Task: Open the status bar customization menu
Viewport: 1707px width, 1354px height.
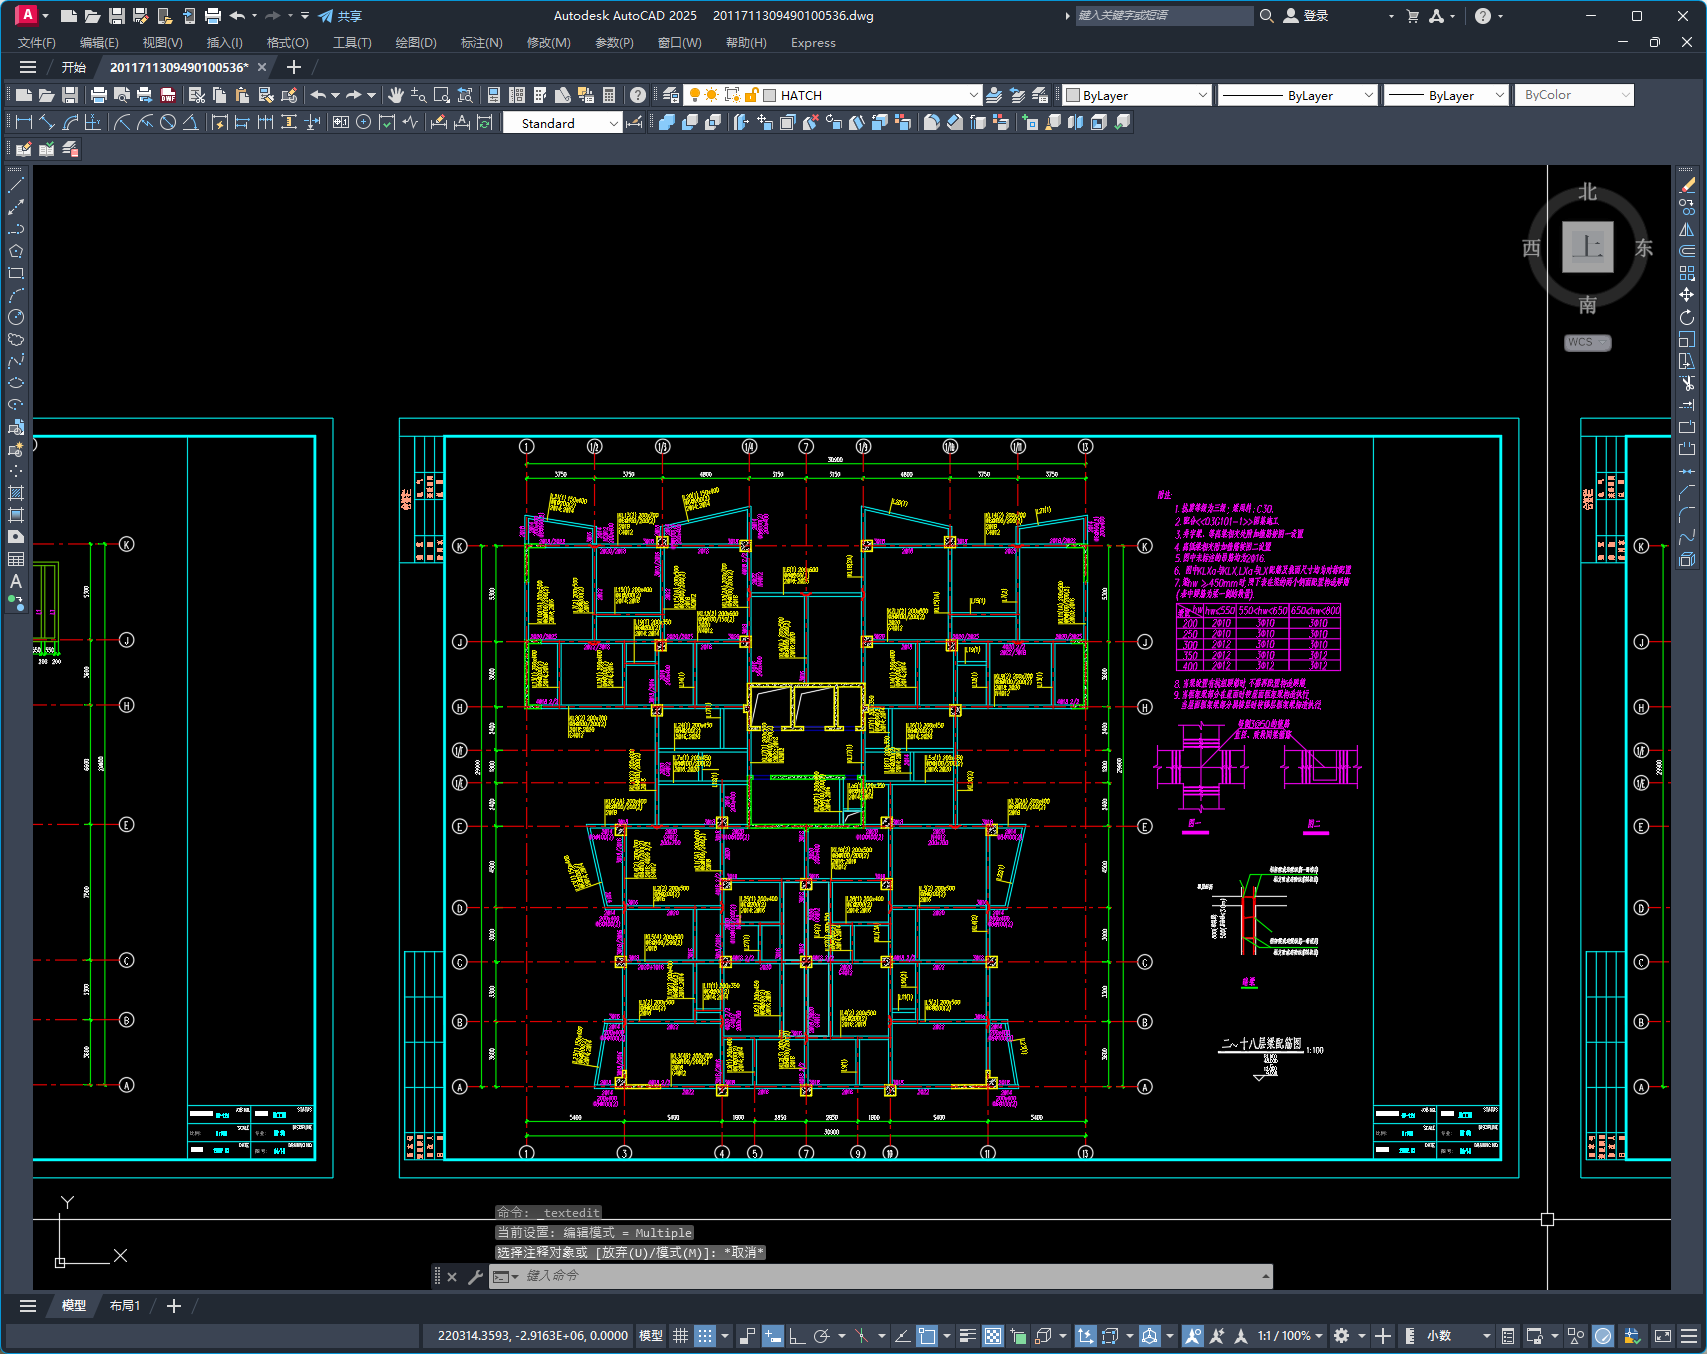Action: tap(1689, 1336)
